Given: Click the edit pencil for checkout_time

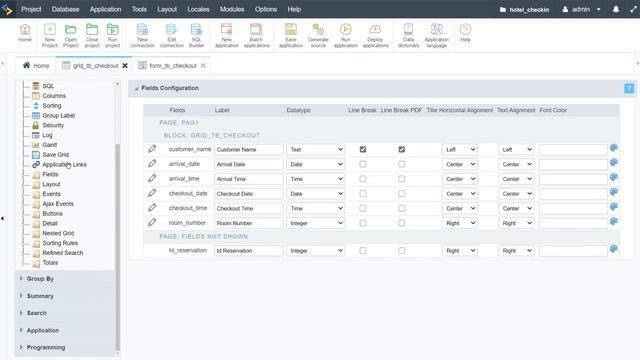Looking at the screenshot, I should (152, 208).
